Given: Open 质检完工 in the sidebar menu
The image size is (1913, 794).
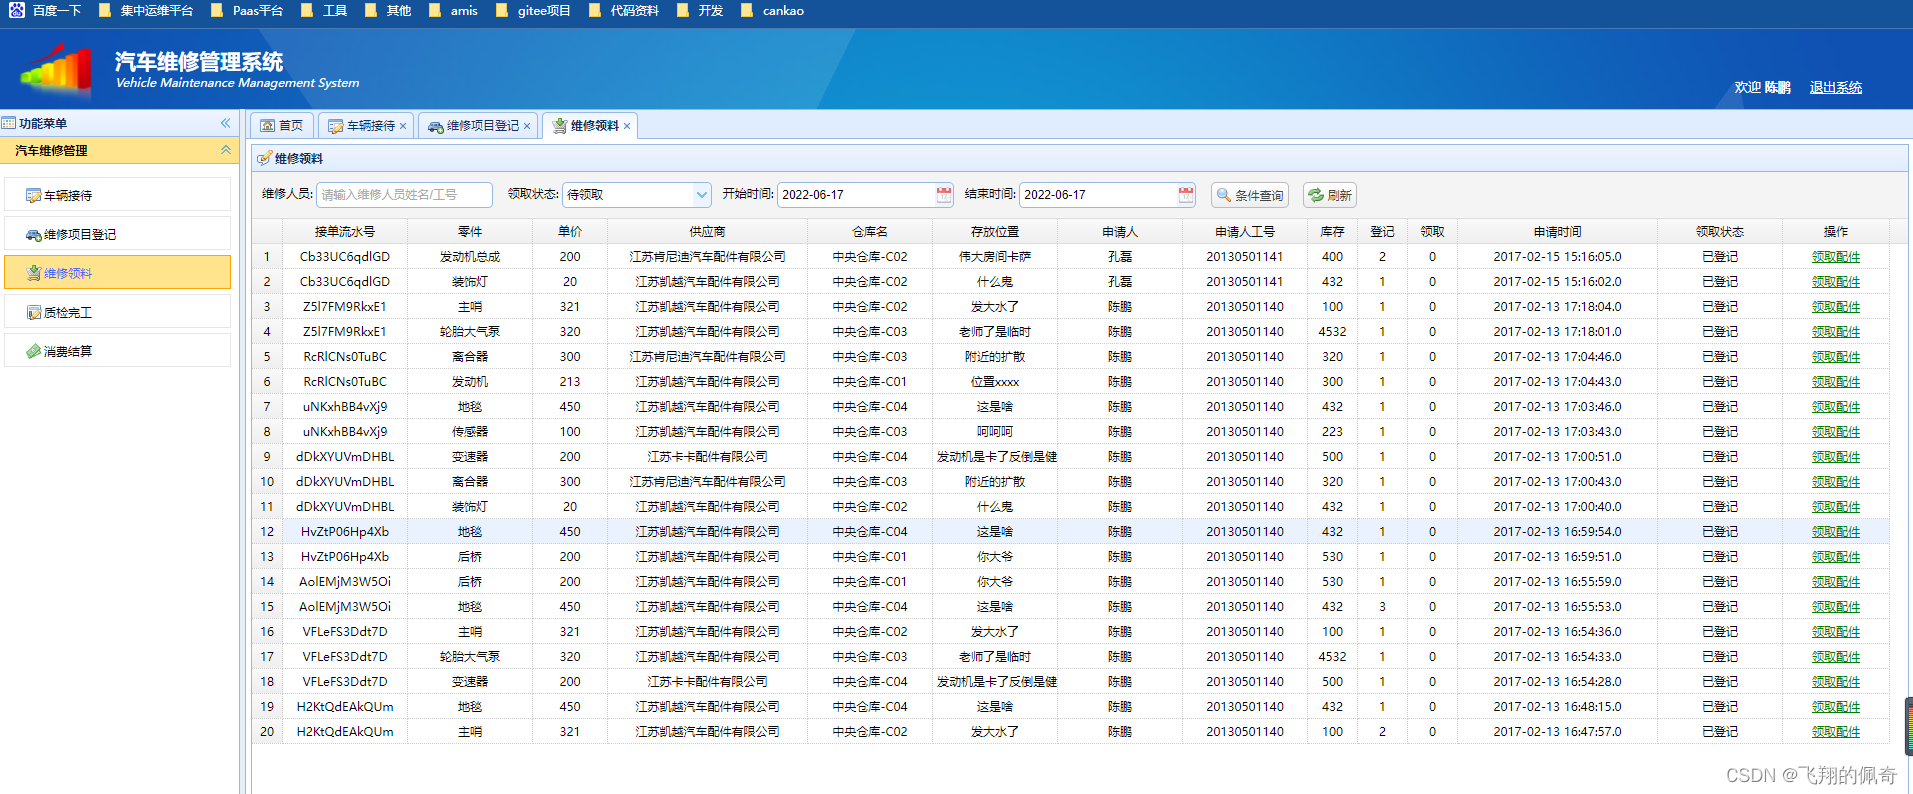Looking at the screenshot, I should point(117,312).
